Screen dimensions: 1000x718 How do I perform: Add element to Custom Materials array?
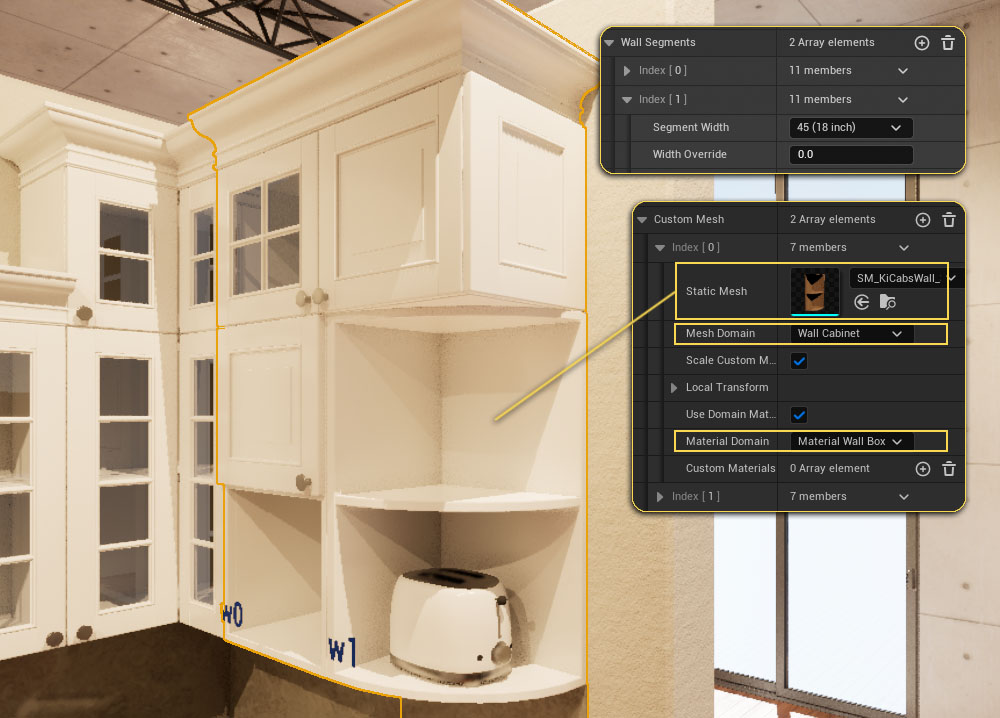click(x=922, y=469)
